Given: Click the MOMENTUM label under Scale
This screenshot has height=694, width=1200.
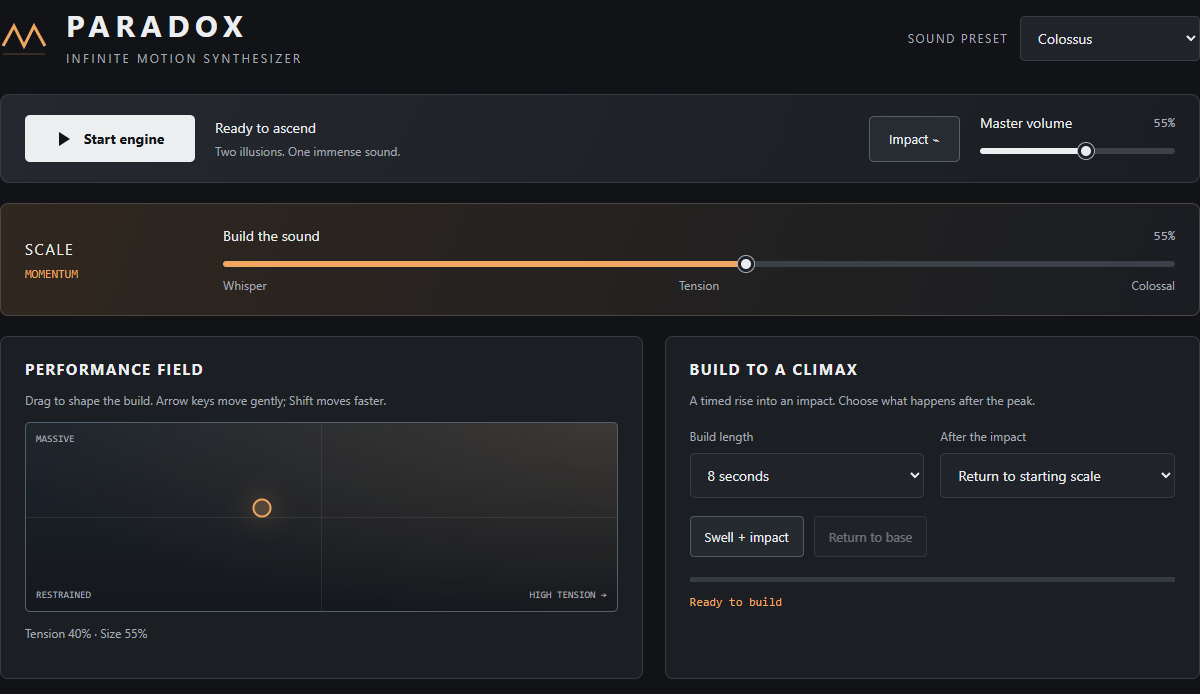Looking at the screenshot, I should [x=51, y=274].
